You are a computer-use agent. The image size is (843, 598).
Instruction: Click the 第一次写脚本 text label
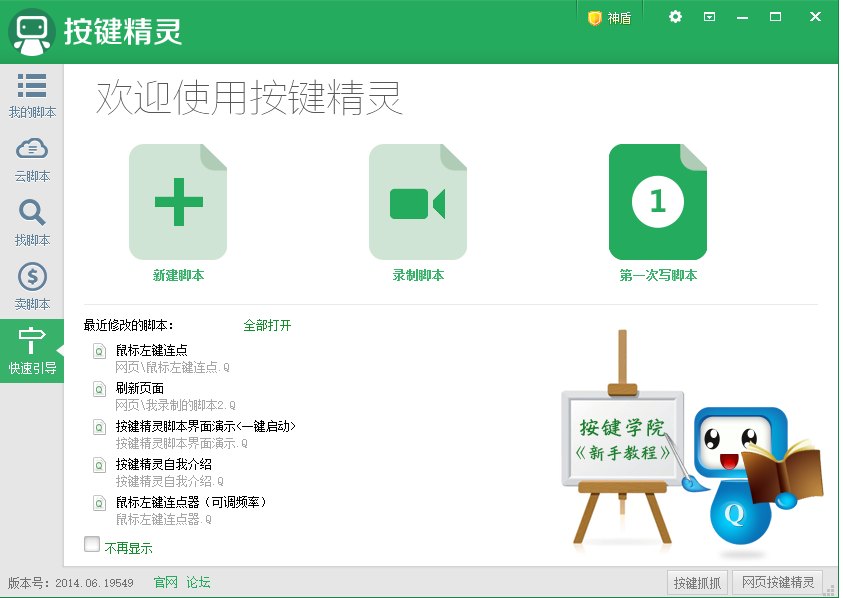pos(658,275)
